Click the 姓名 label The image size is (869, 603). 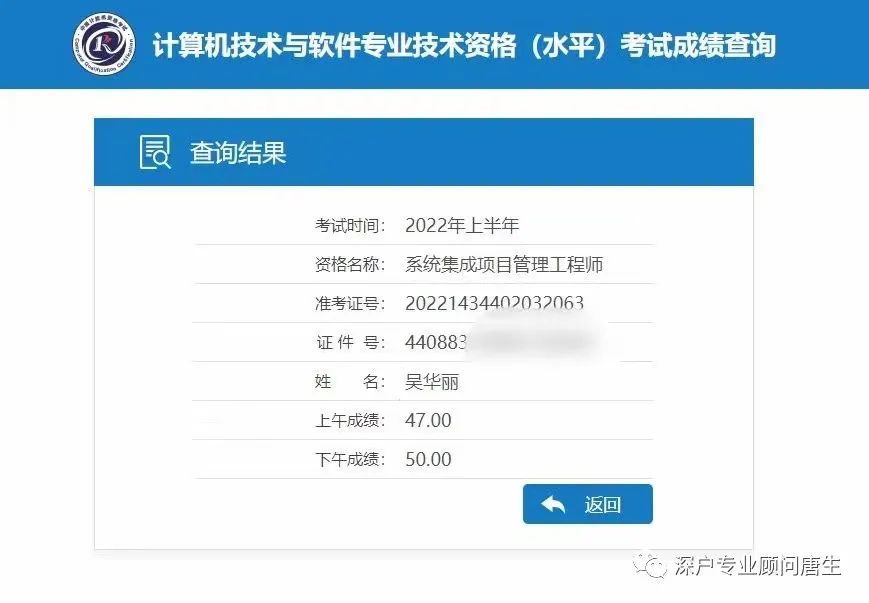pyautogui.click(x=350, y=381)
